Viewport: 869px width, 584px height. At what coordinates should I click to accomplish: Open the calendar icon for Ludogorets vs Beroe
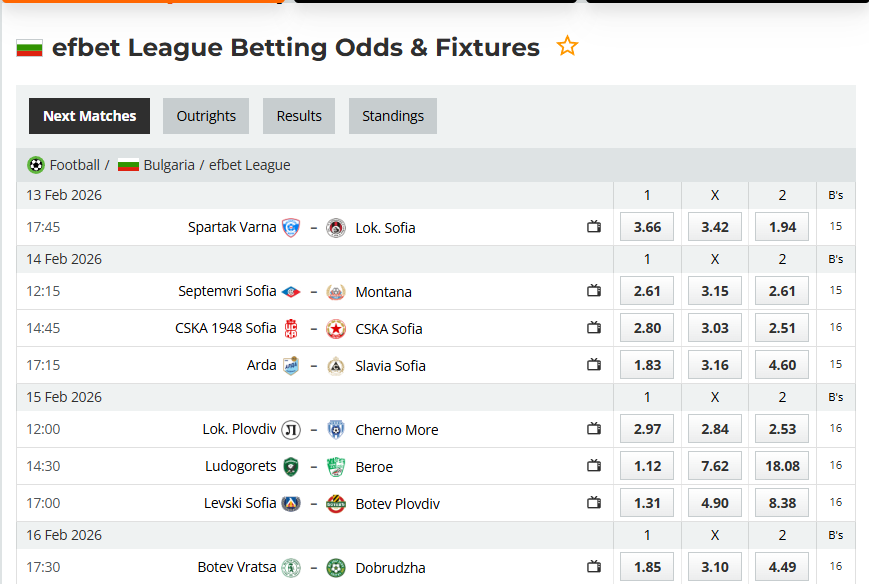tap(593, 465)
